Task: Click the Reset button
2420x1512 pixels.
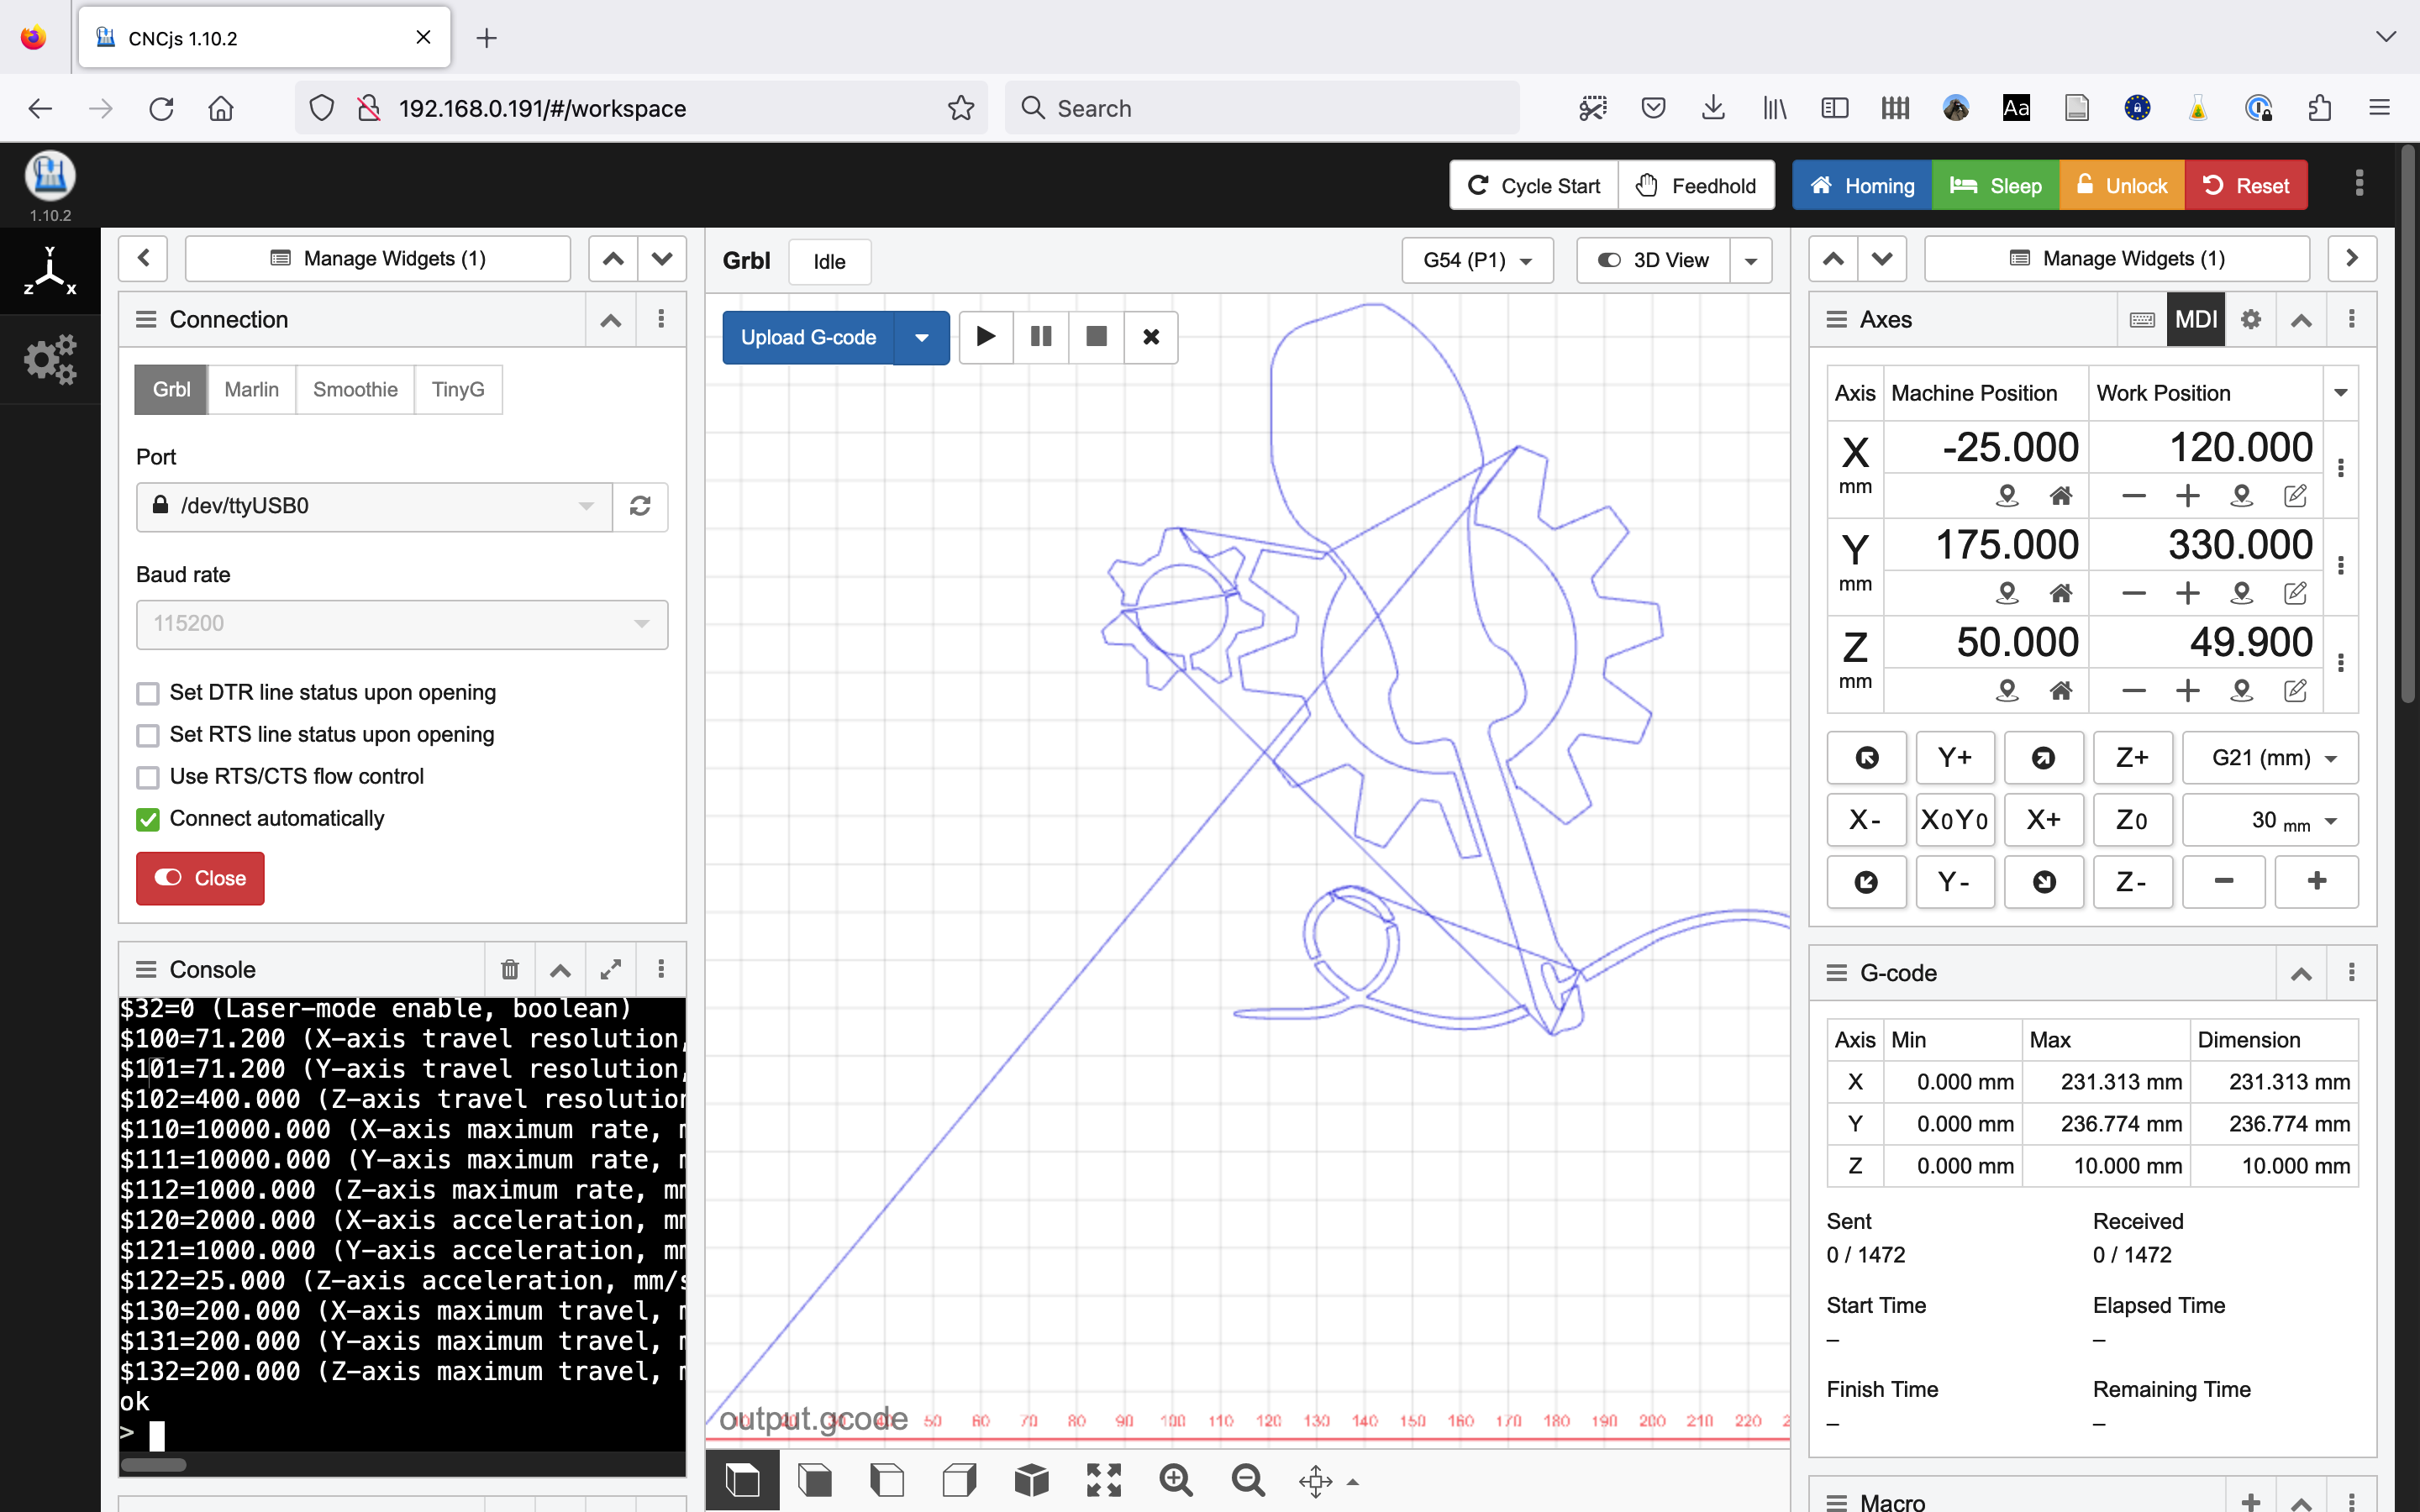Action: [2246, 186]
